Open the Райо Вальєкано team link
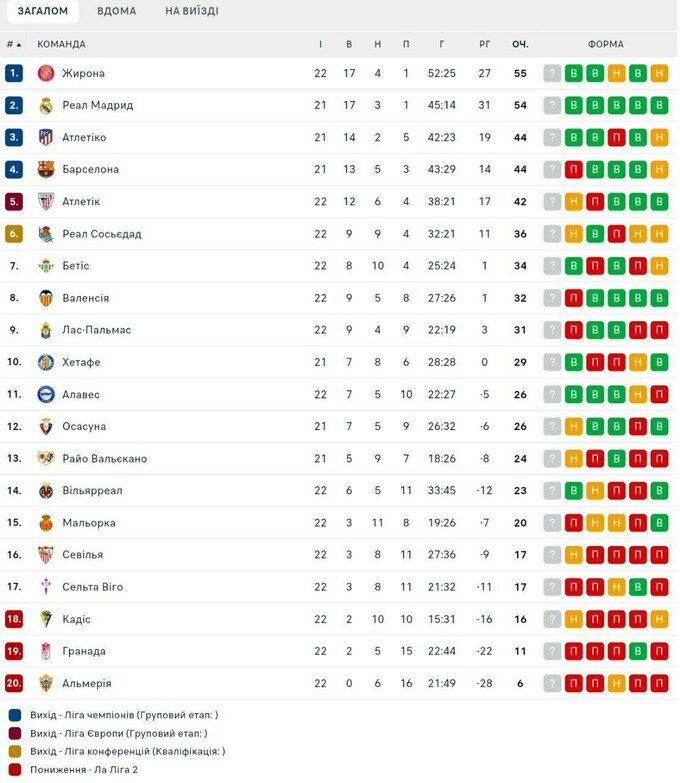Screen dimensions: 680x783 pyautogui.click(x=104, y=459)
